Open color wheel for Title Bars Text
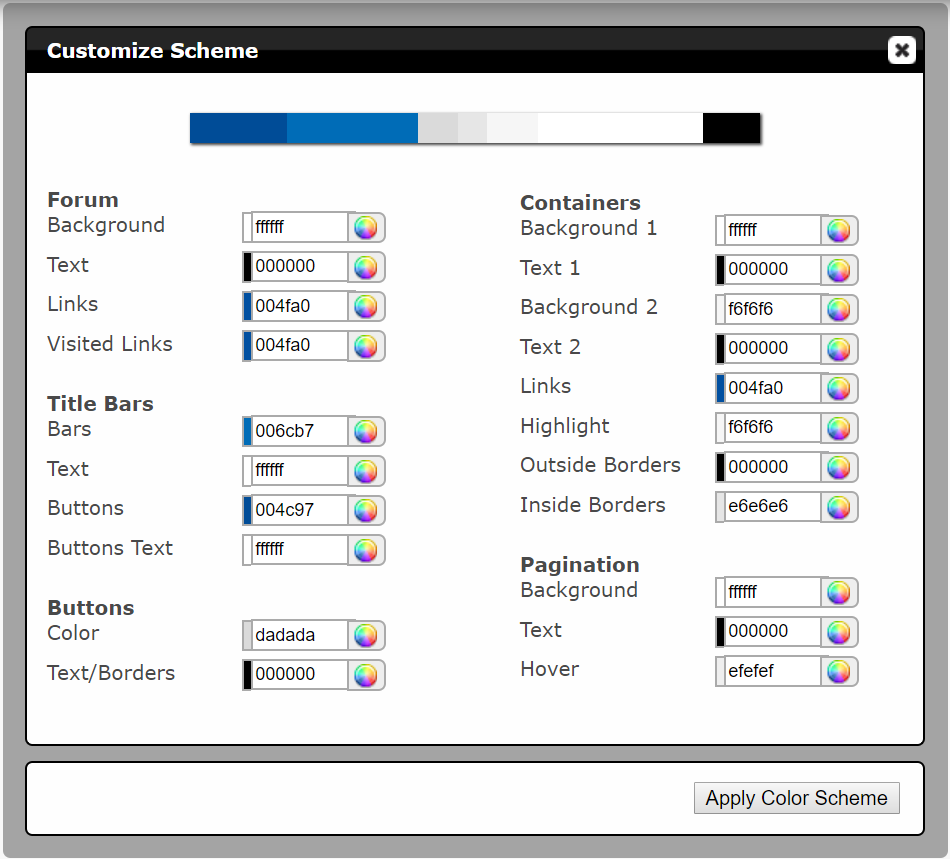The width and height of the screenshot is (950, 859). pos(366,471)
